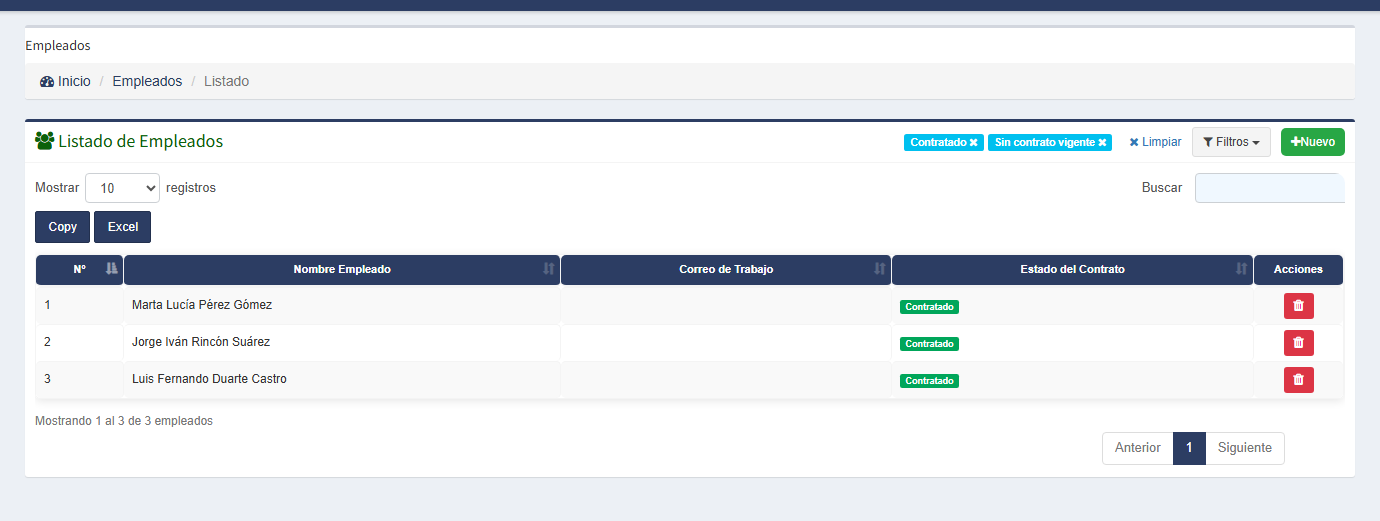Focus the Buscar search field
1380x521 pixels.
1270,188
